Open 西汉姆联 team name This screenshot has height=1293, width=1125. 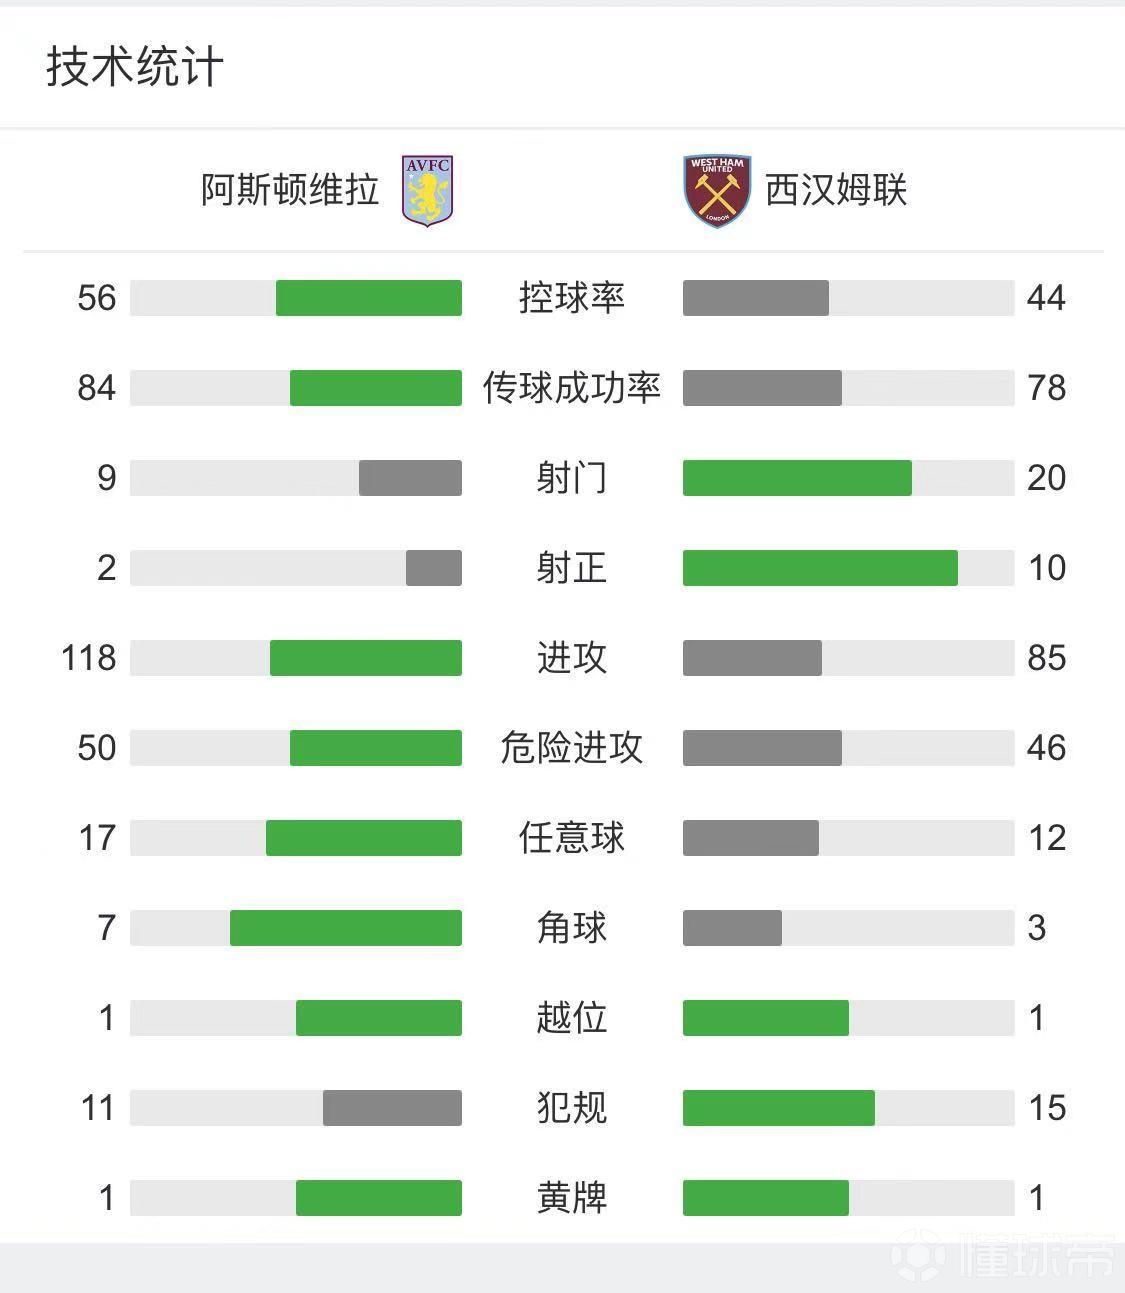tap(836, 189)
